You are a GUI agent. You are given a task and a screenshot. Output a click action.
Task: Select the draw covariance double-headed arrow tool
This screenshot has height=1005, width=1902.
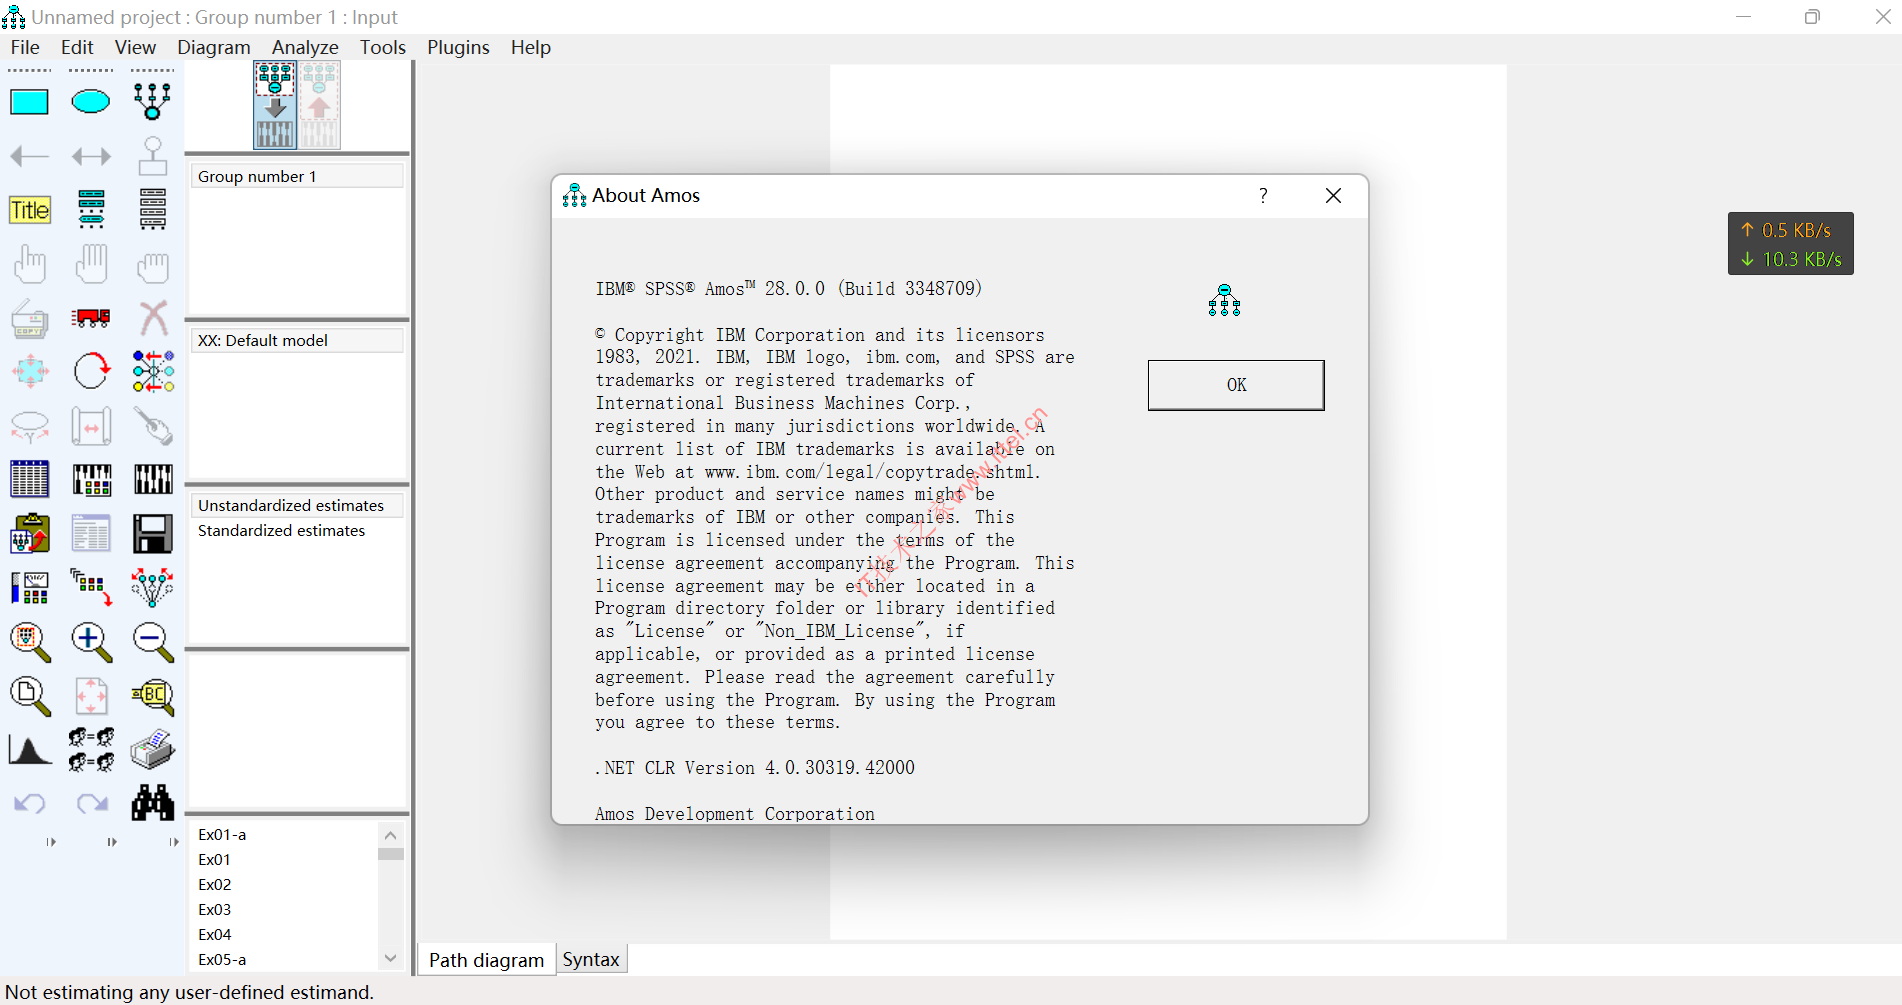(91, 156)
